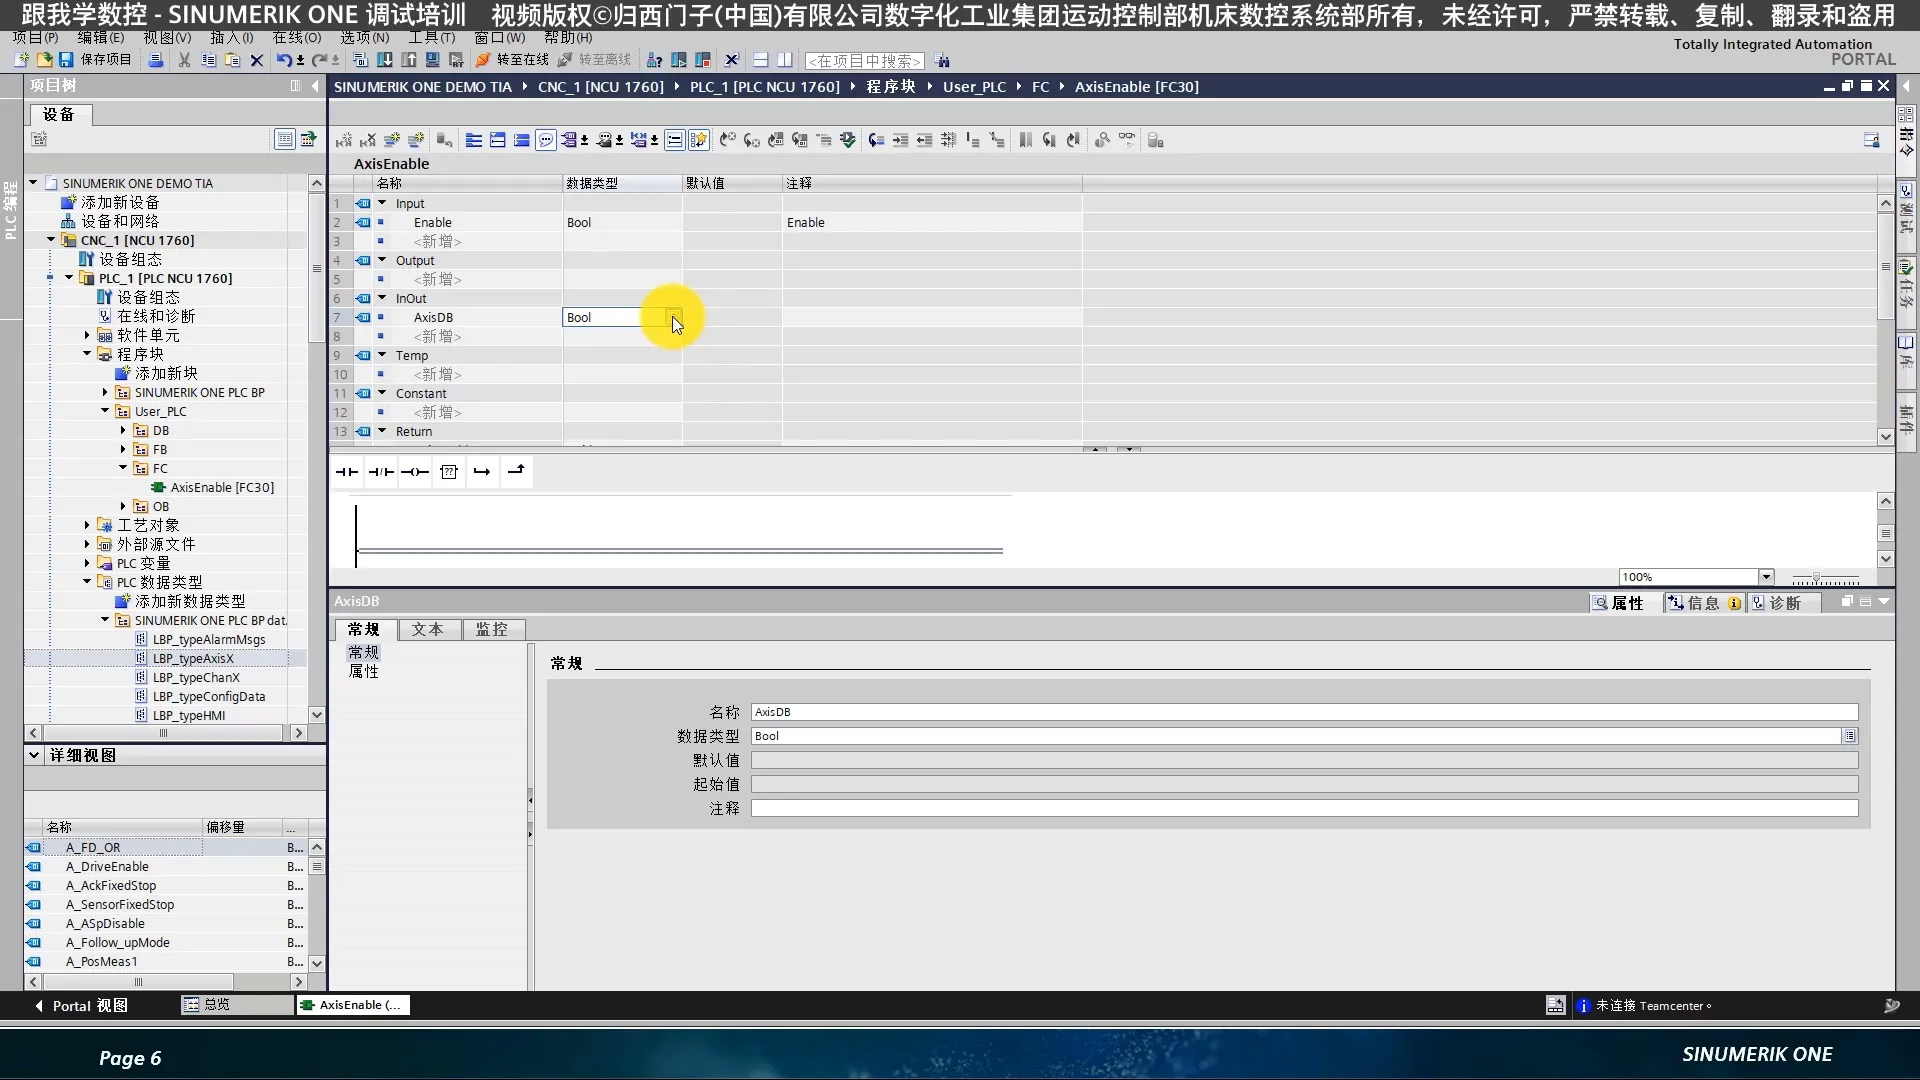Insert an empty box instruction

[x=449, y=472]
